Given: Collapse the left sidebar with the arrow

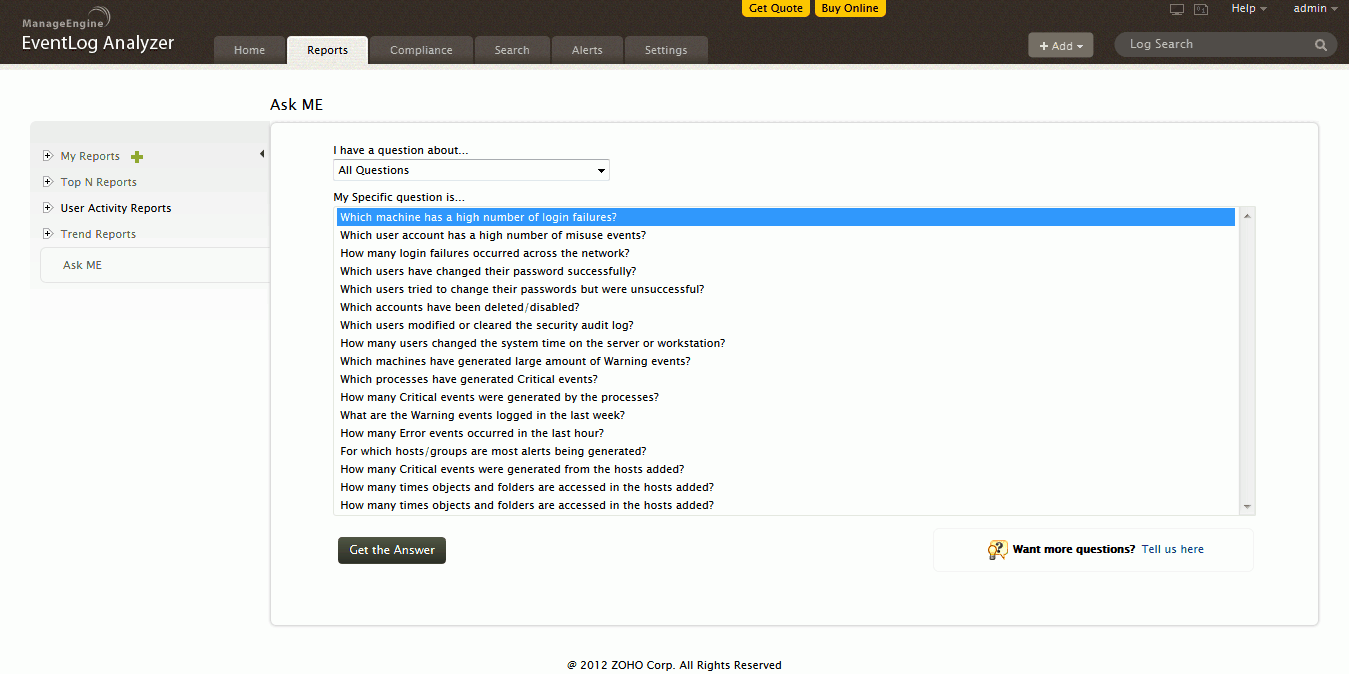Looking at the screenshot, I should point(261,154).
